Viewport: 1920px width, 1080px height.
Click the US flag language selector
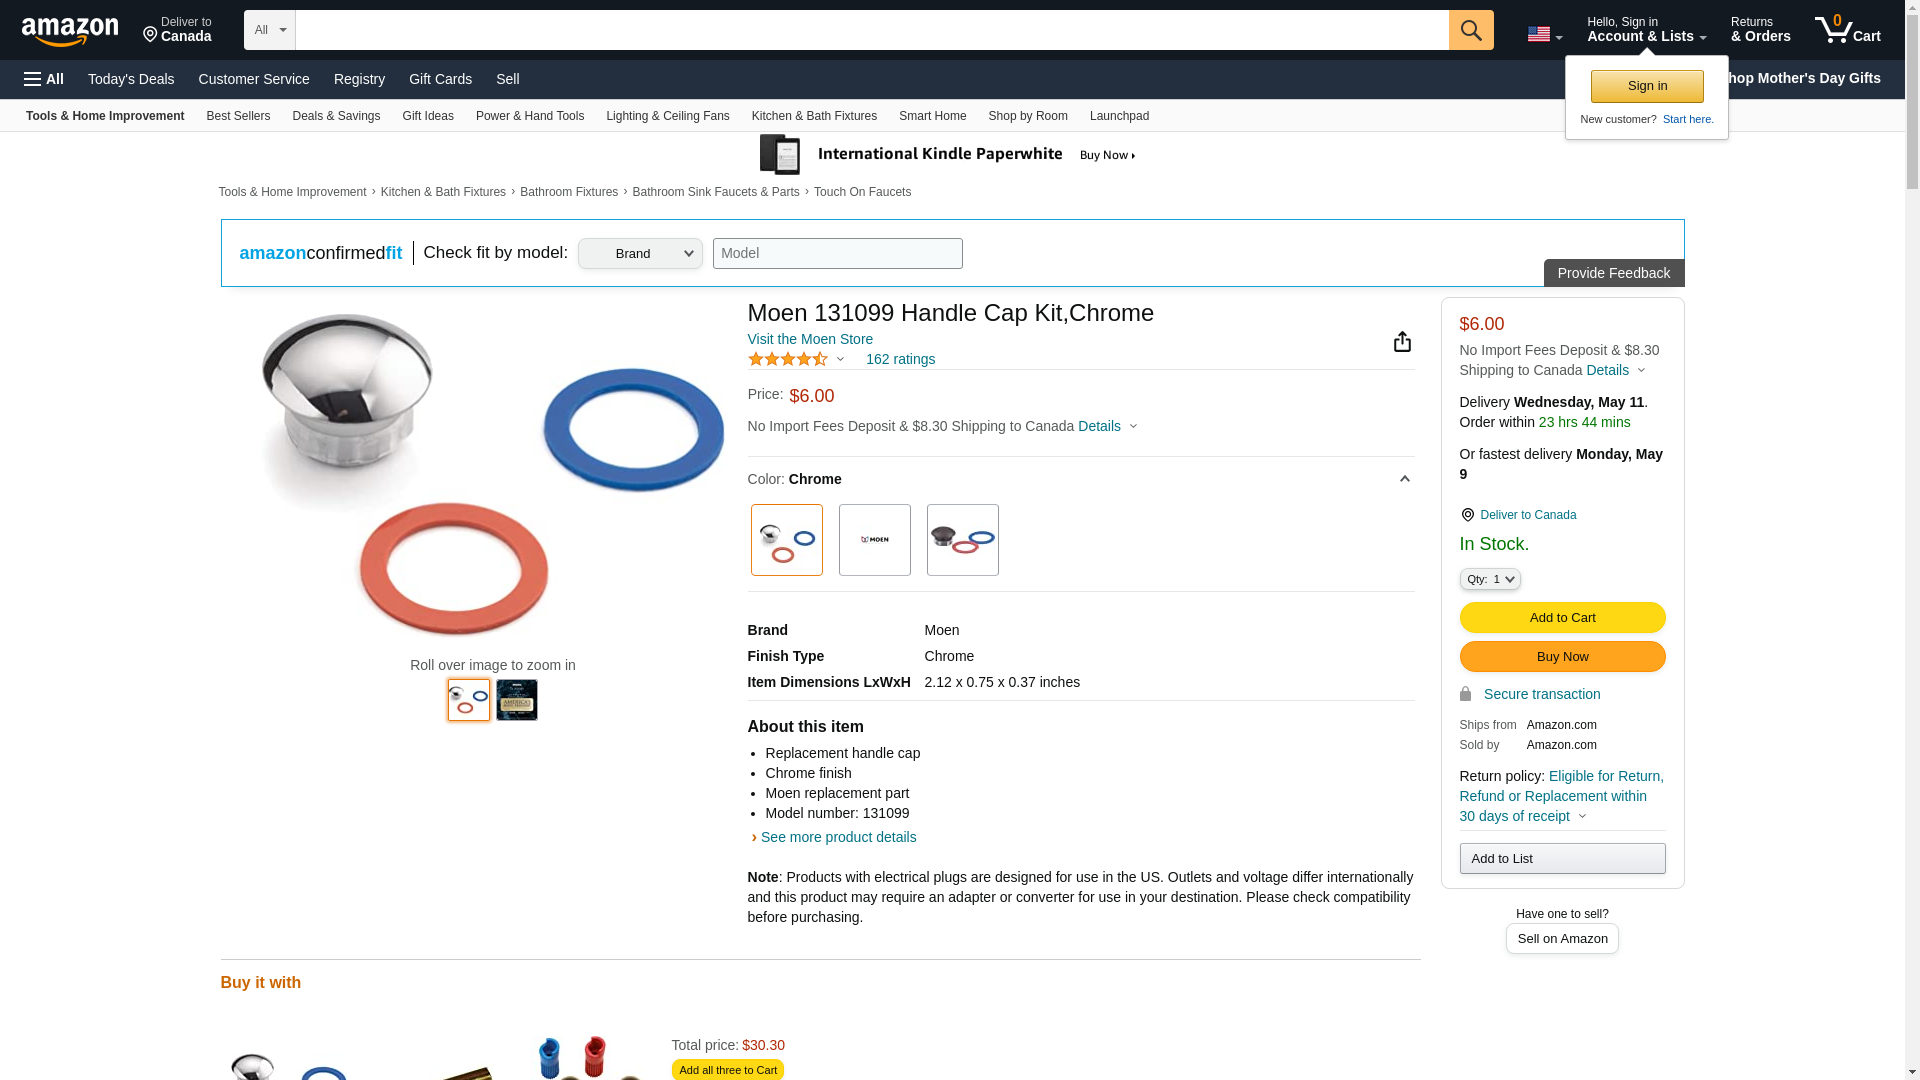point(1544,34)
